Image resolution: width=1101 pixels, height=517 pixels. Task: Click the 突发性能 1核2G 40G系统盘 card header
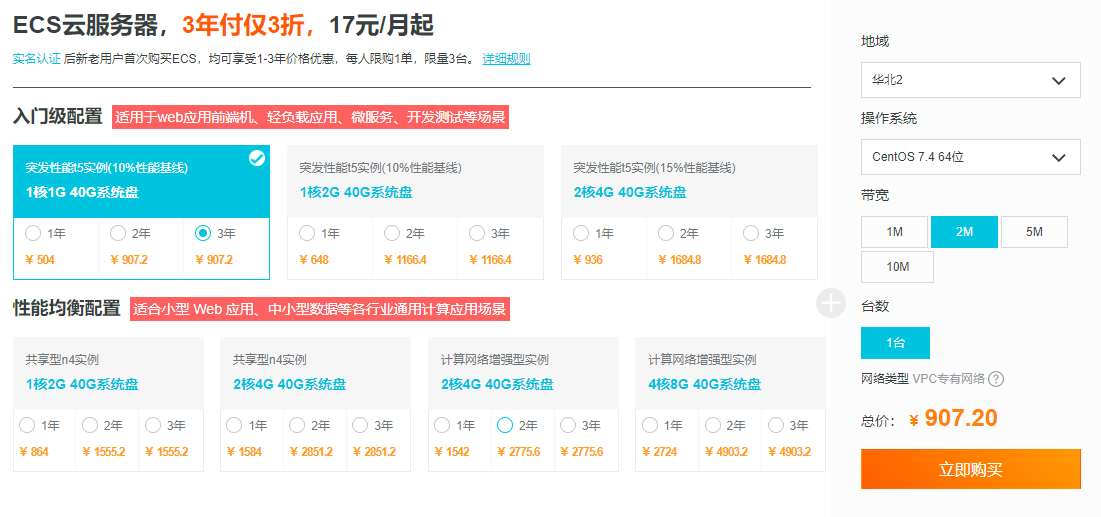point(416,182)
